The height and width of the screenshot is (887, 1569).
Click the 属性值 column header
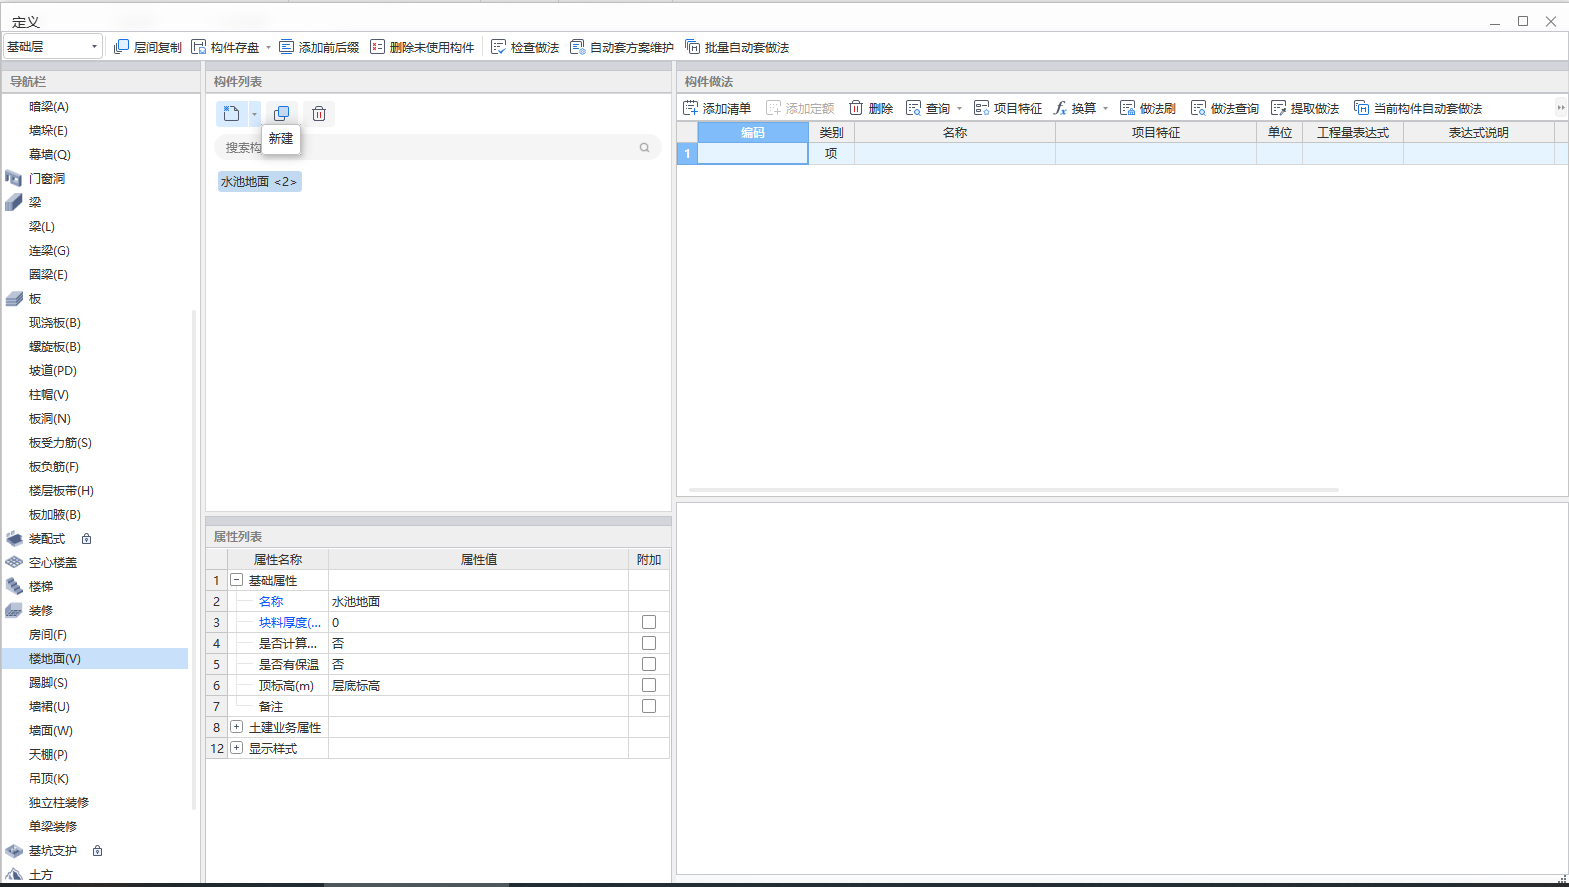(479, 559)
